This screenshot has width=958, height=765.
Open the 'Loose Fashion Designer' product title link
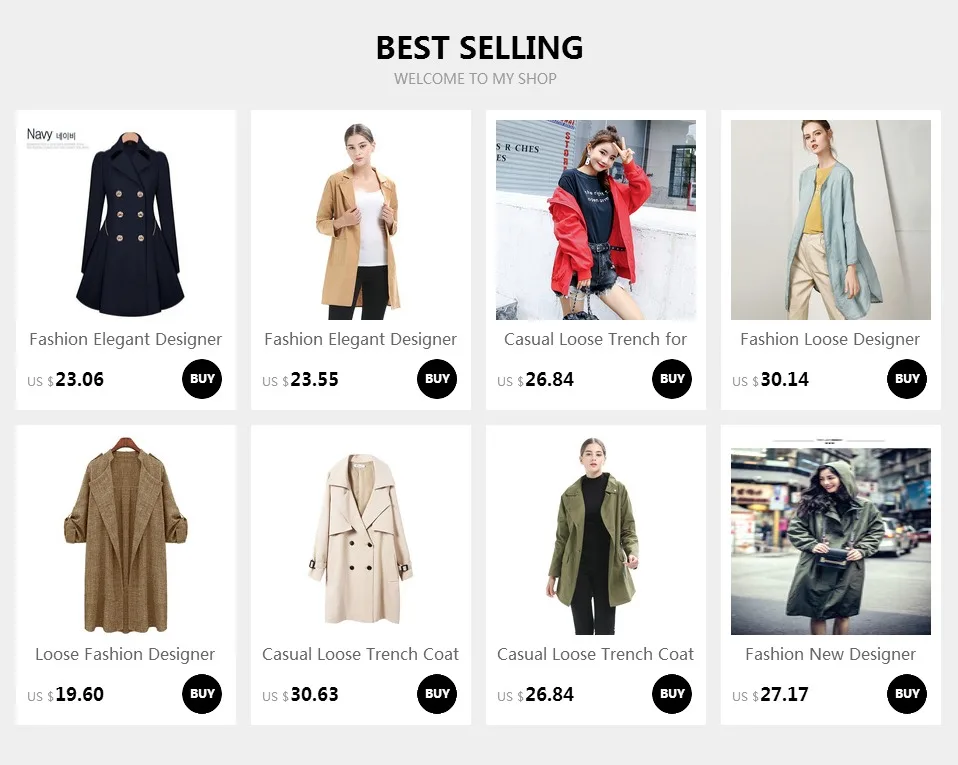tap(125, 654)
